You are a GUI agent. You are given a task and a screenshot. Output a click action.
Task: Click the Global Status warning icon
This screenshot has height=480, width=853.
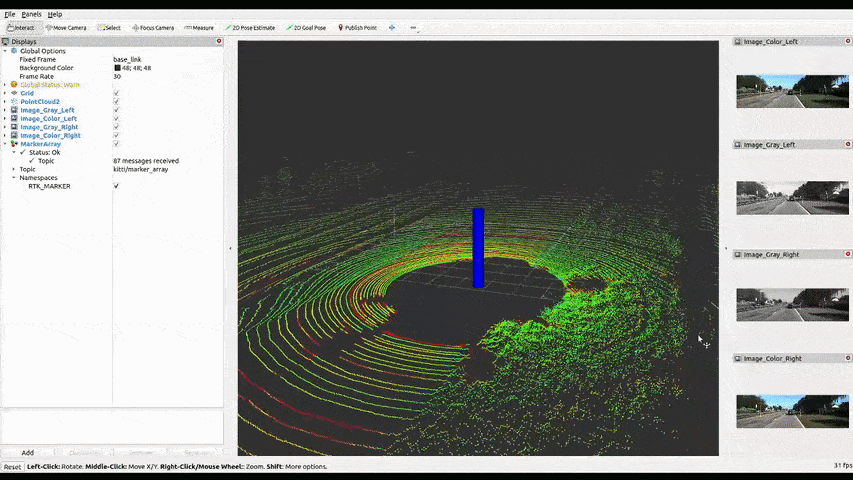14,84
